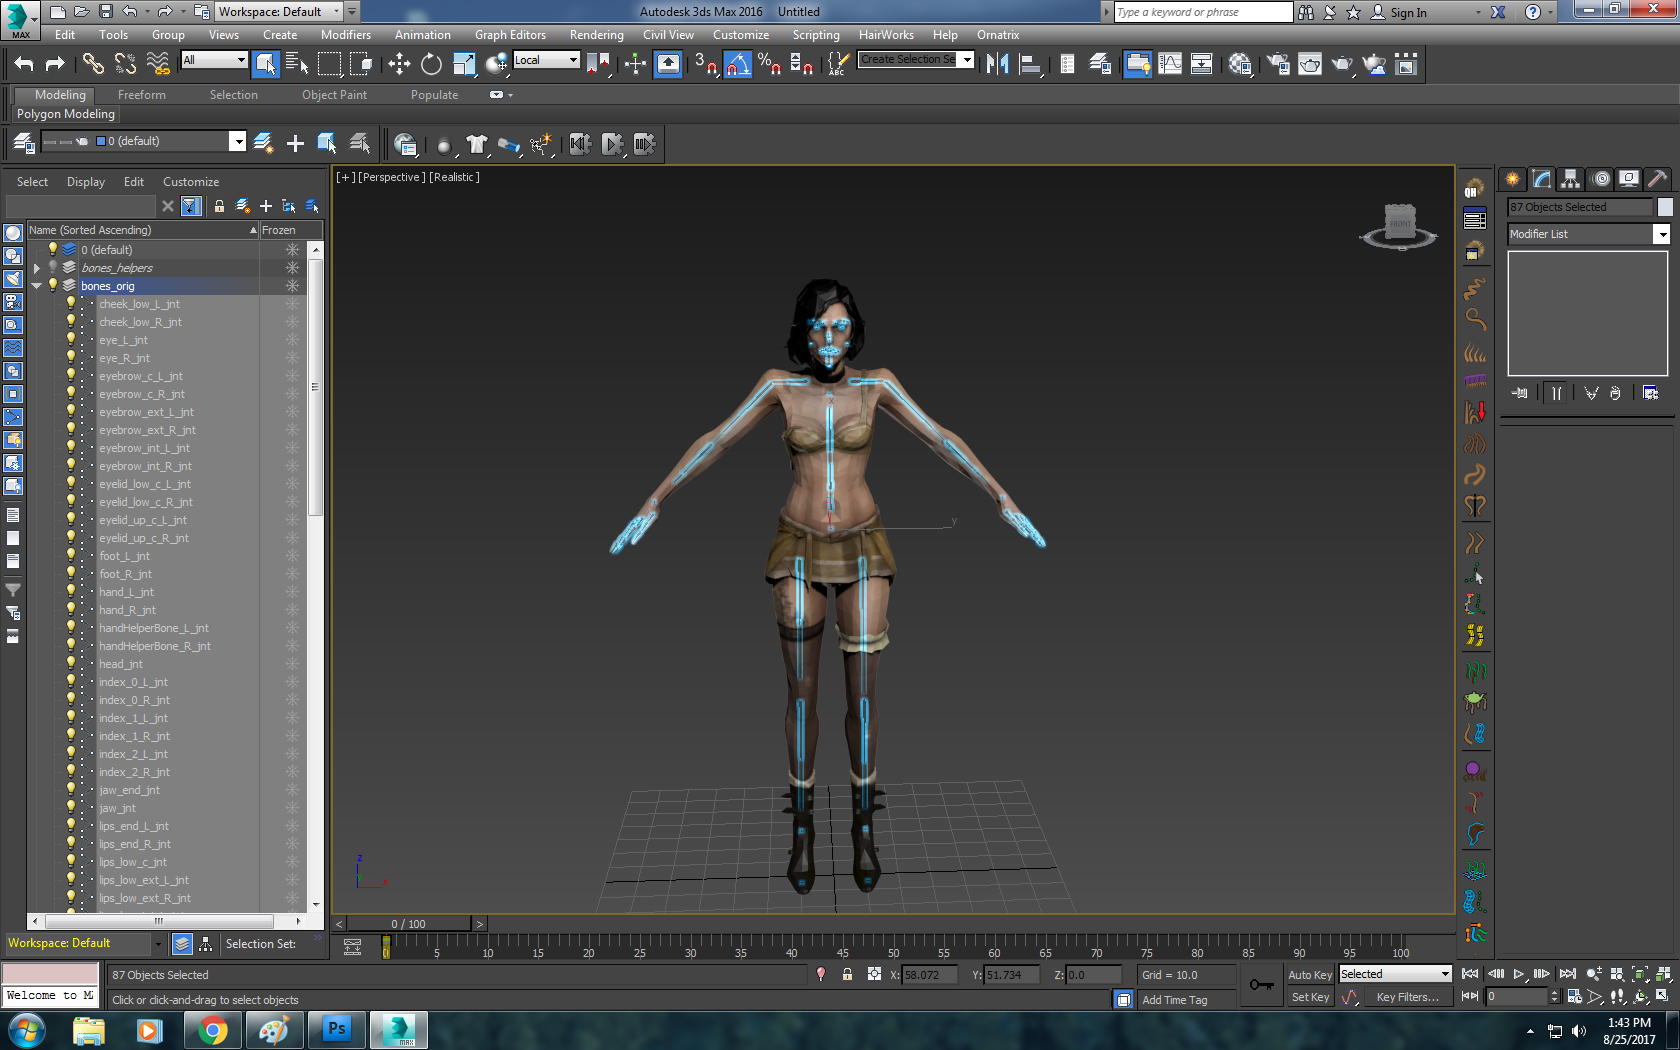Open the Customize menu in Scene Explorer

click(191, 182)
